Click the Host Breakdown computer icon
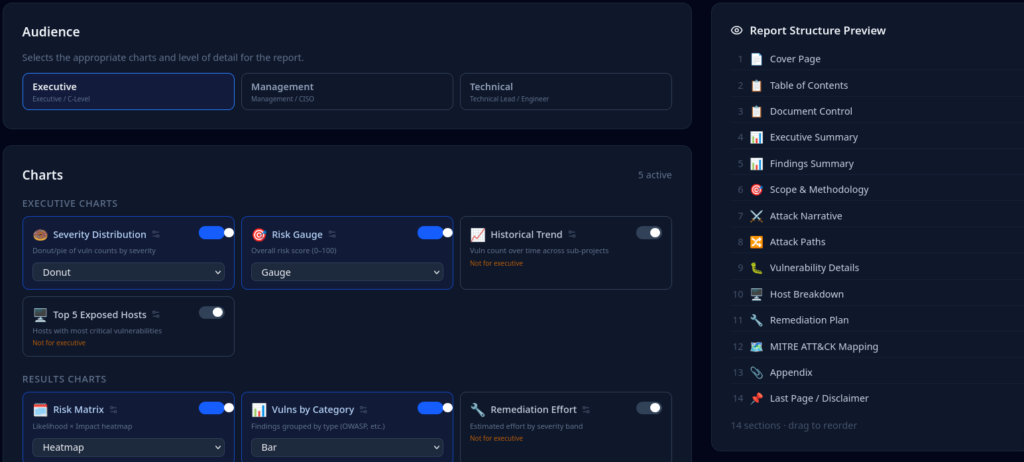This screenshot has height=462, width=1024. (756, 294)
